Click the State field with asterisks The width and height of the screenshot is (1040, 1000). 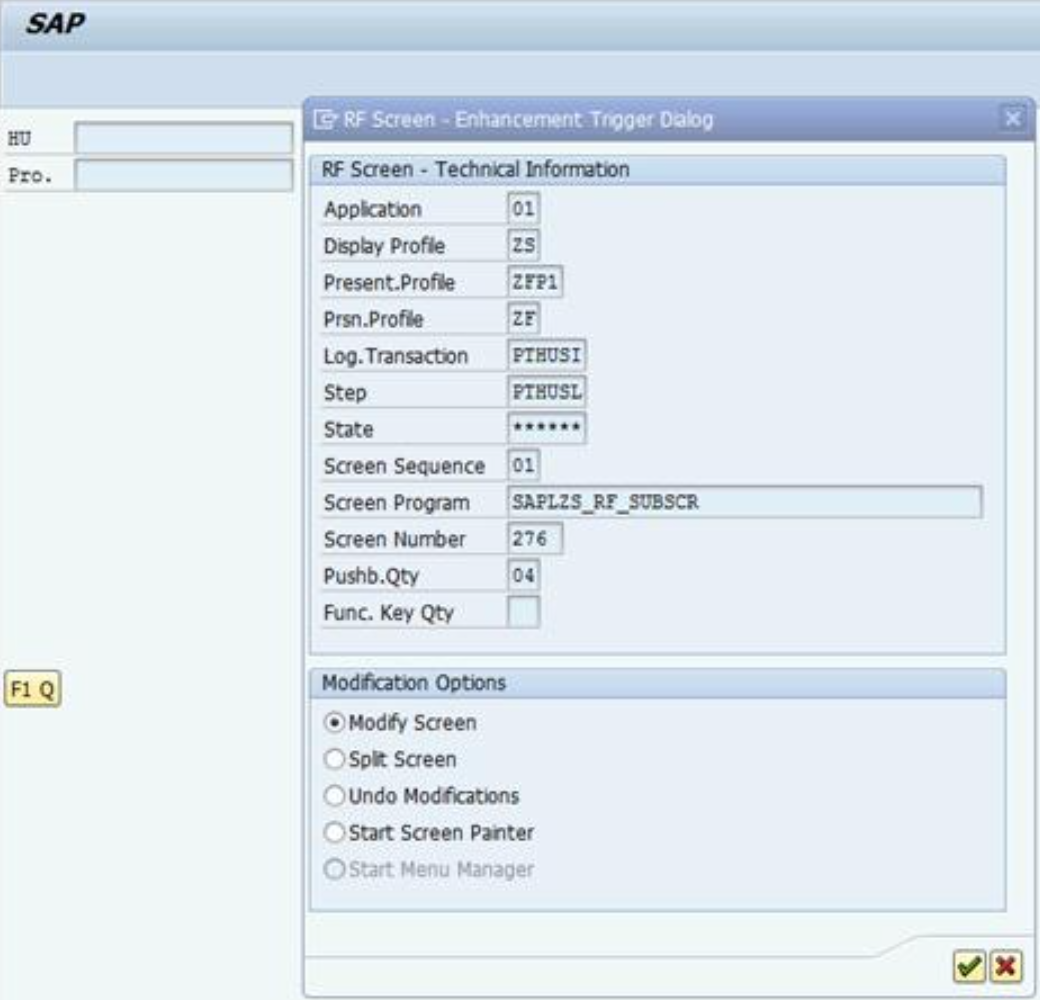547,428
